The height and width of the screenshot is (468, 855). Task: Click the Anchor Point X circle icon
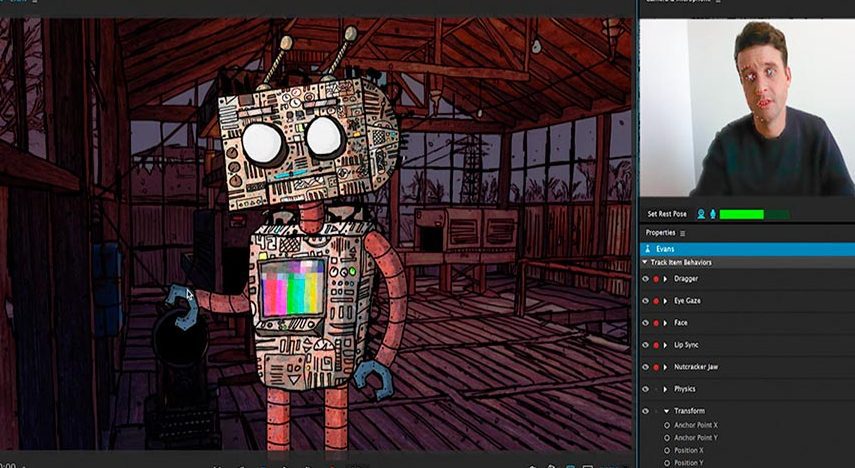click(x=667, y=425)
